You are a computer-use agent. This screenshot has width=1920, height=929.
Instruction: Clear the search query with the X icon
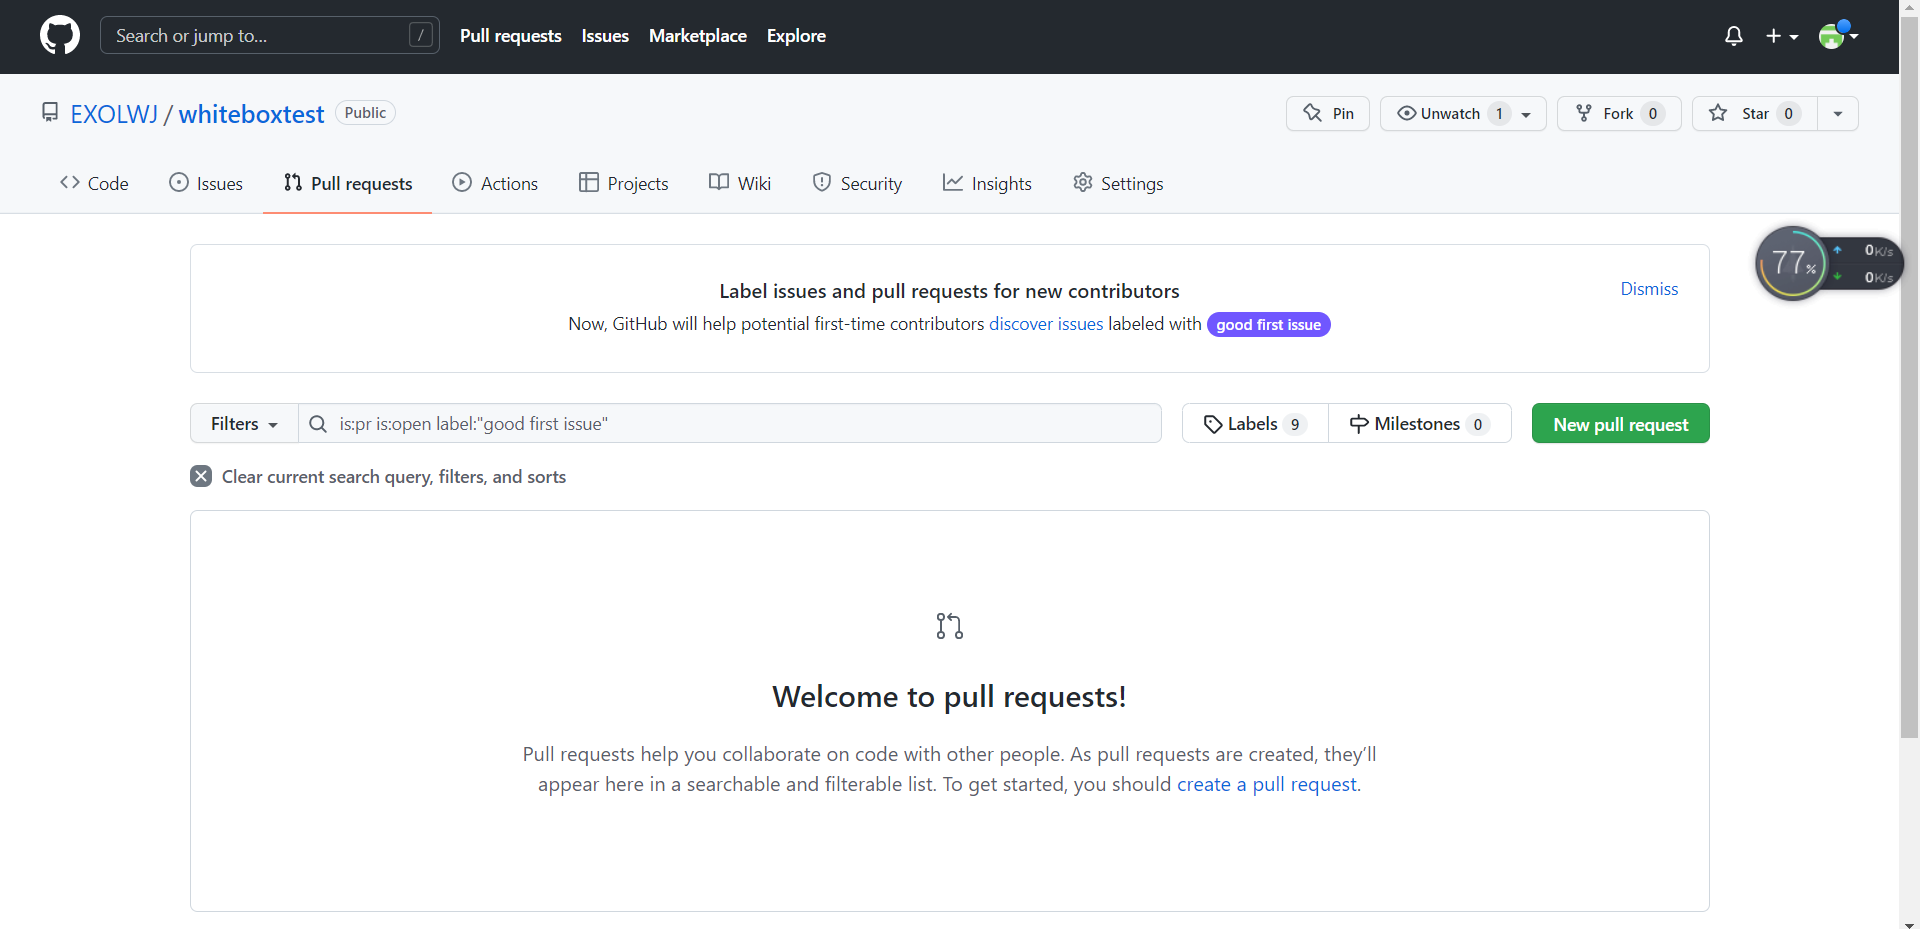click(201, 476)
